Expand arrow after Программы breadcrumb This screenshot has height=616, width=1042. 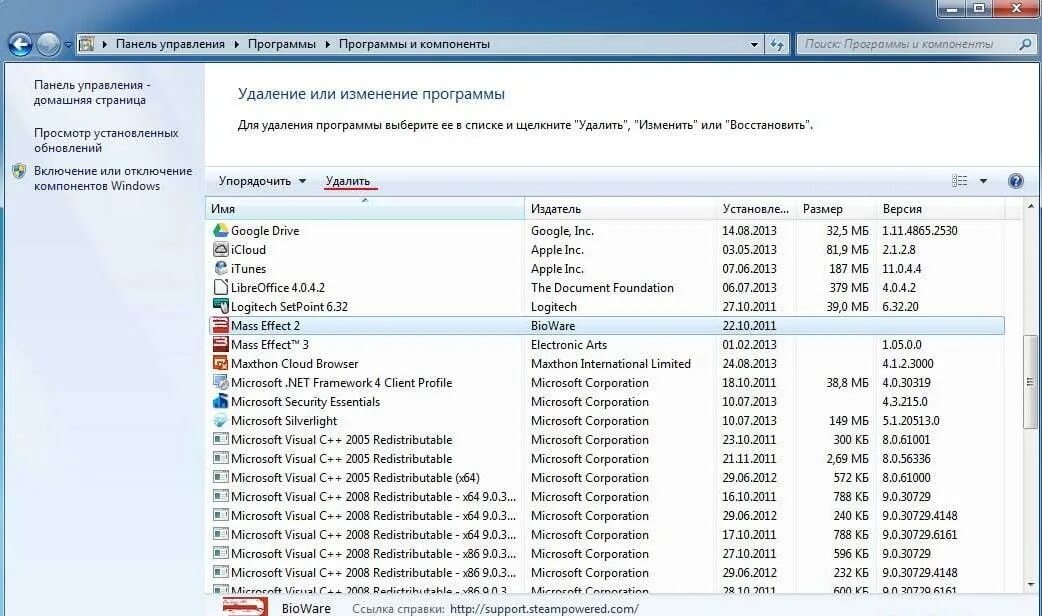point(328,45)
